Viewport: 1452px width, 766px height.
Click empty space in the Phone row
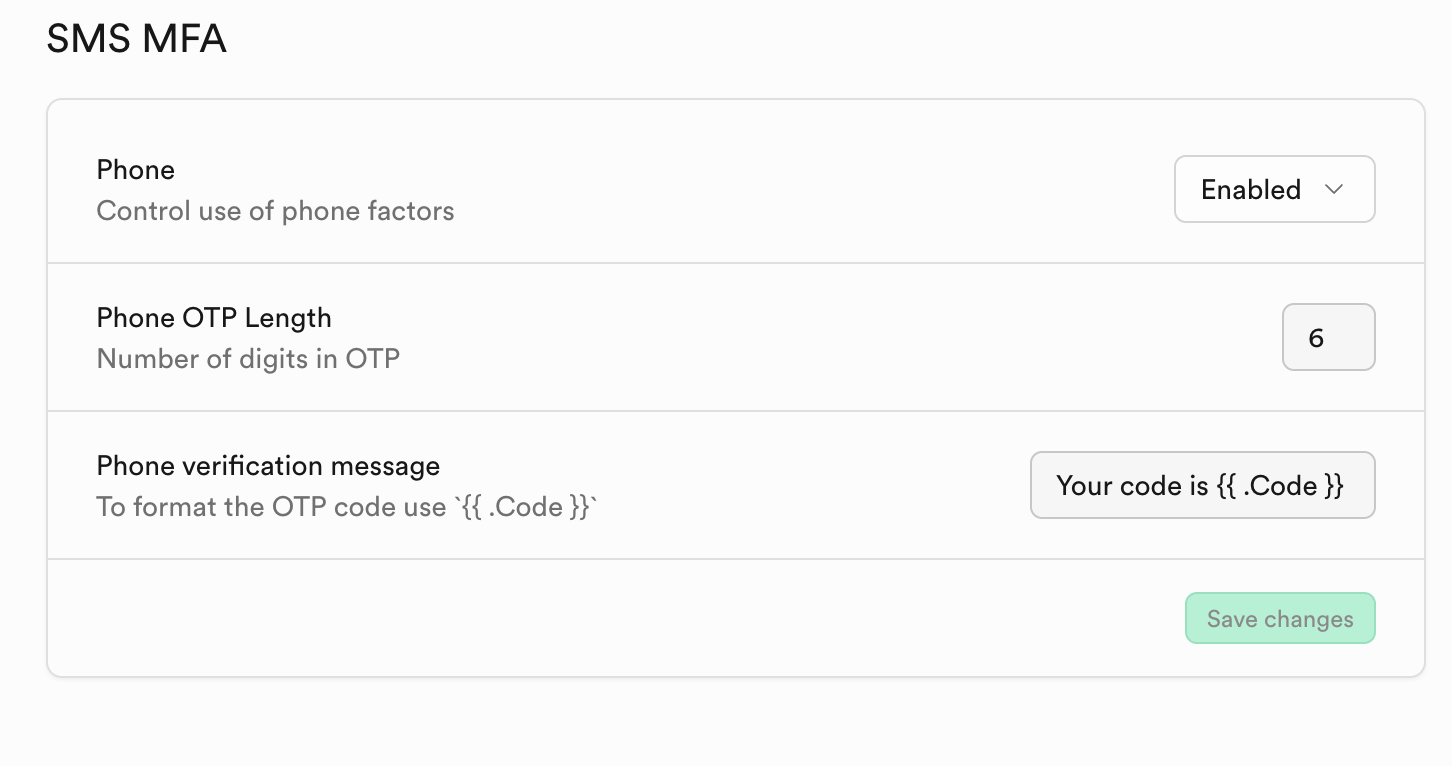800,190
